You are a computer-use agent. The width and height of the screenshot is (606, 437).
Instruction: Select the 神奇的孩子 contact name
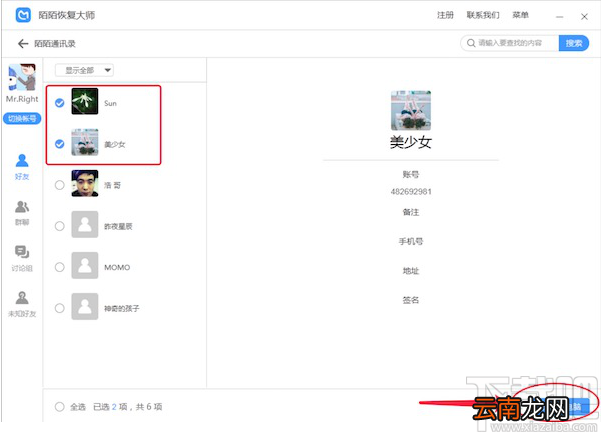(x=122, y=308)
